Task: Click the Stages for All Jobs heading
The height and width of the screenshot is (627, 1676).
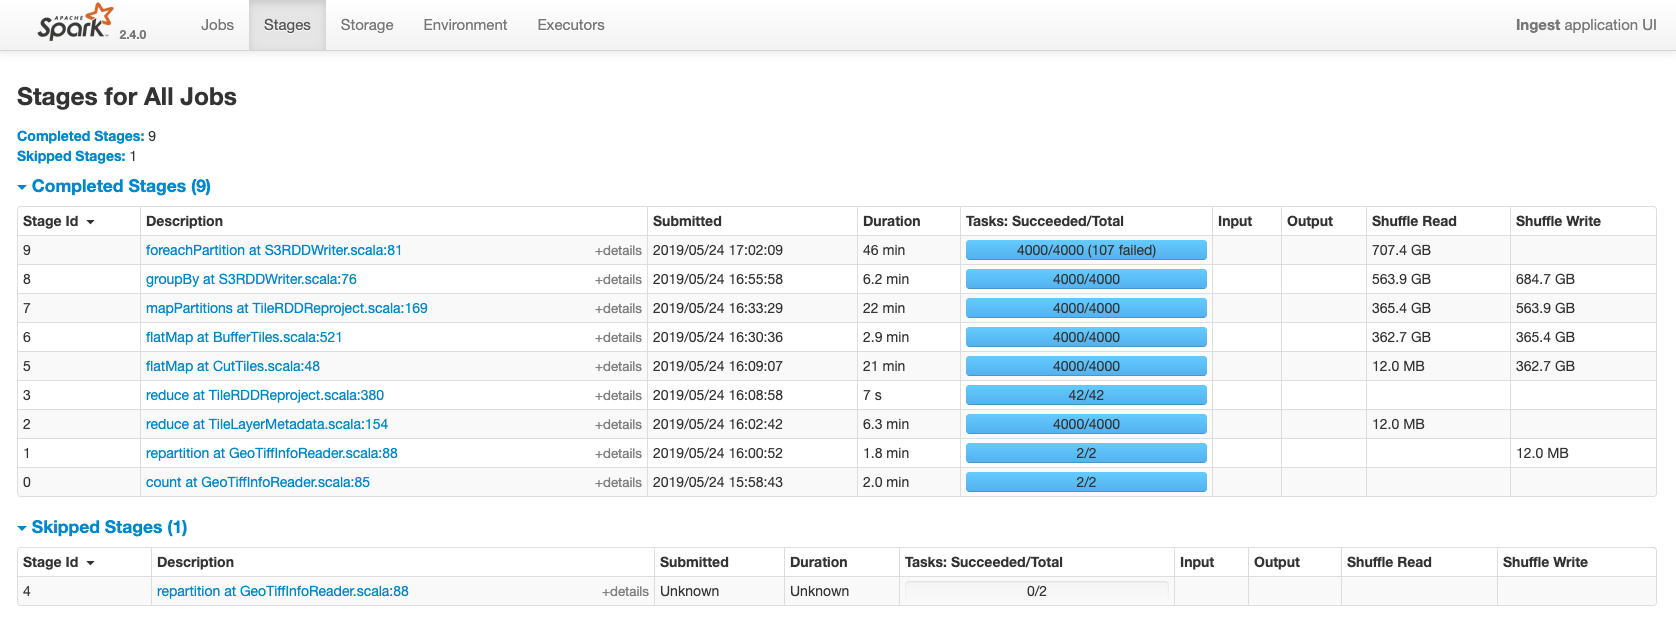Action: (127, 97)
